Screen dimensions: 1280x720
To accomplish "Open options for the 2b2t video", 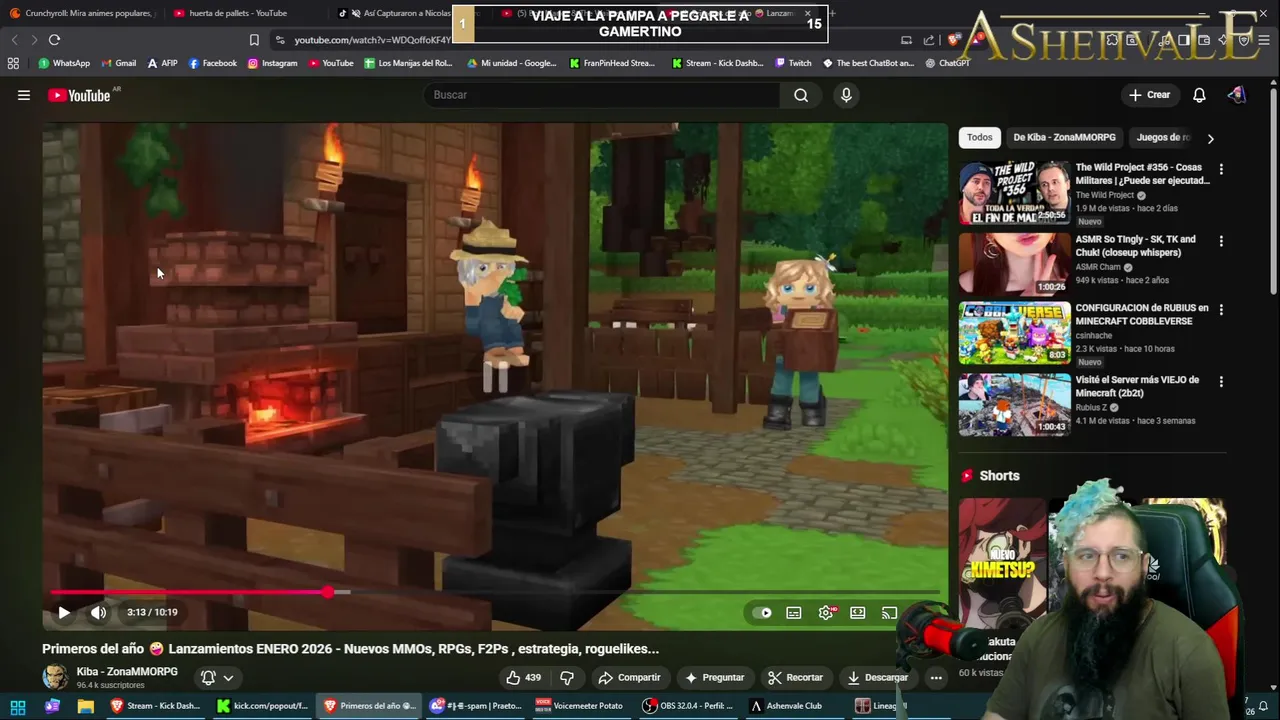I will click(1221, 382).
